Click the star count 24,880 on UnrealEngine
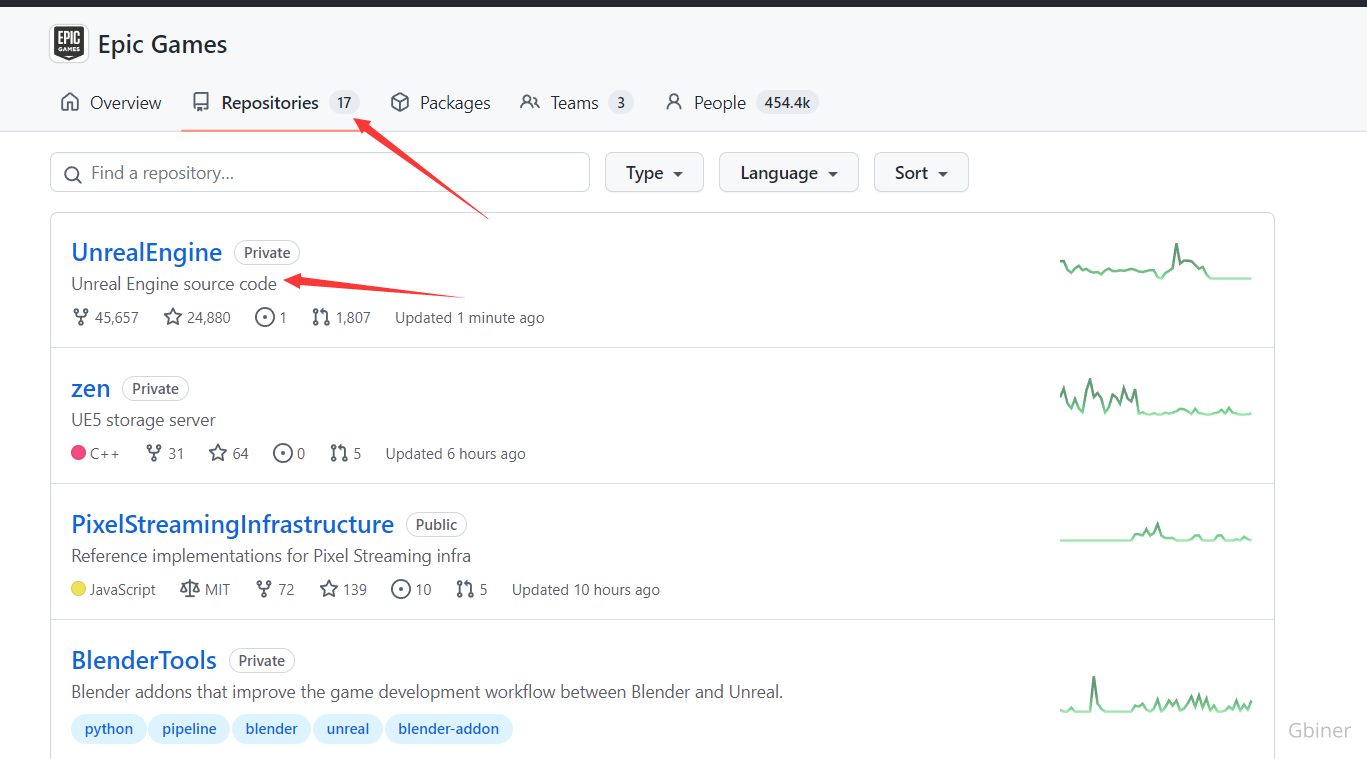The height and width of the screenshot is (759, 1367). pos(197,318)
